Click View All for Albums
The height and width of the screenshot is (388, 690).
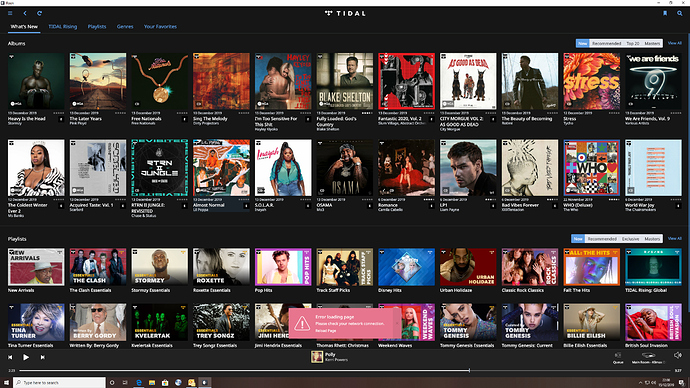click(x=675, y=43)
